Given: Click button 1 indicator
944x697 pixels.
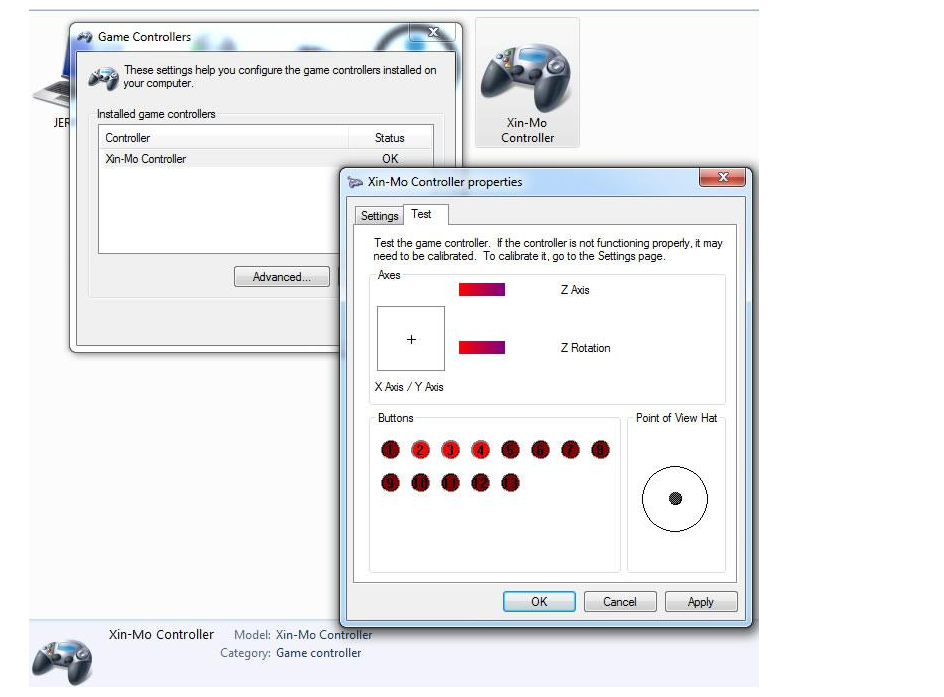Looking at the screenshot, I should pyautogui.click(x=390, y=450).
